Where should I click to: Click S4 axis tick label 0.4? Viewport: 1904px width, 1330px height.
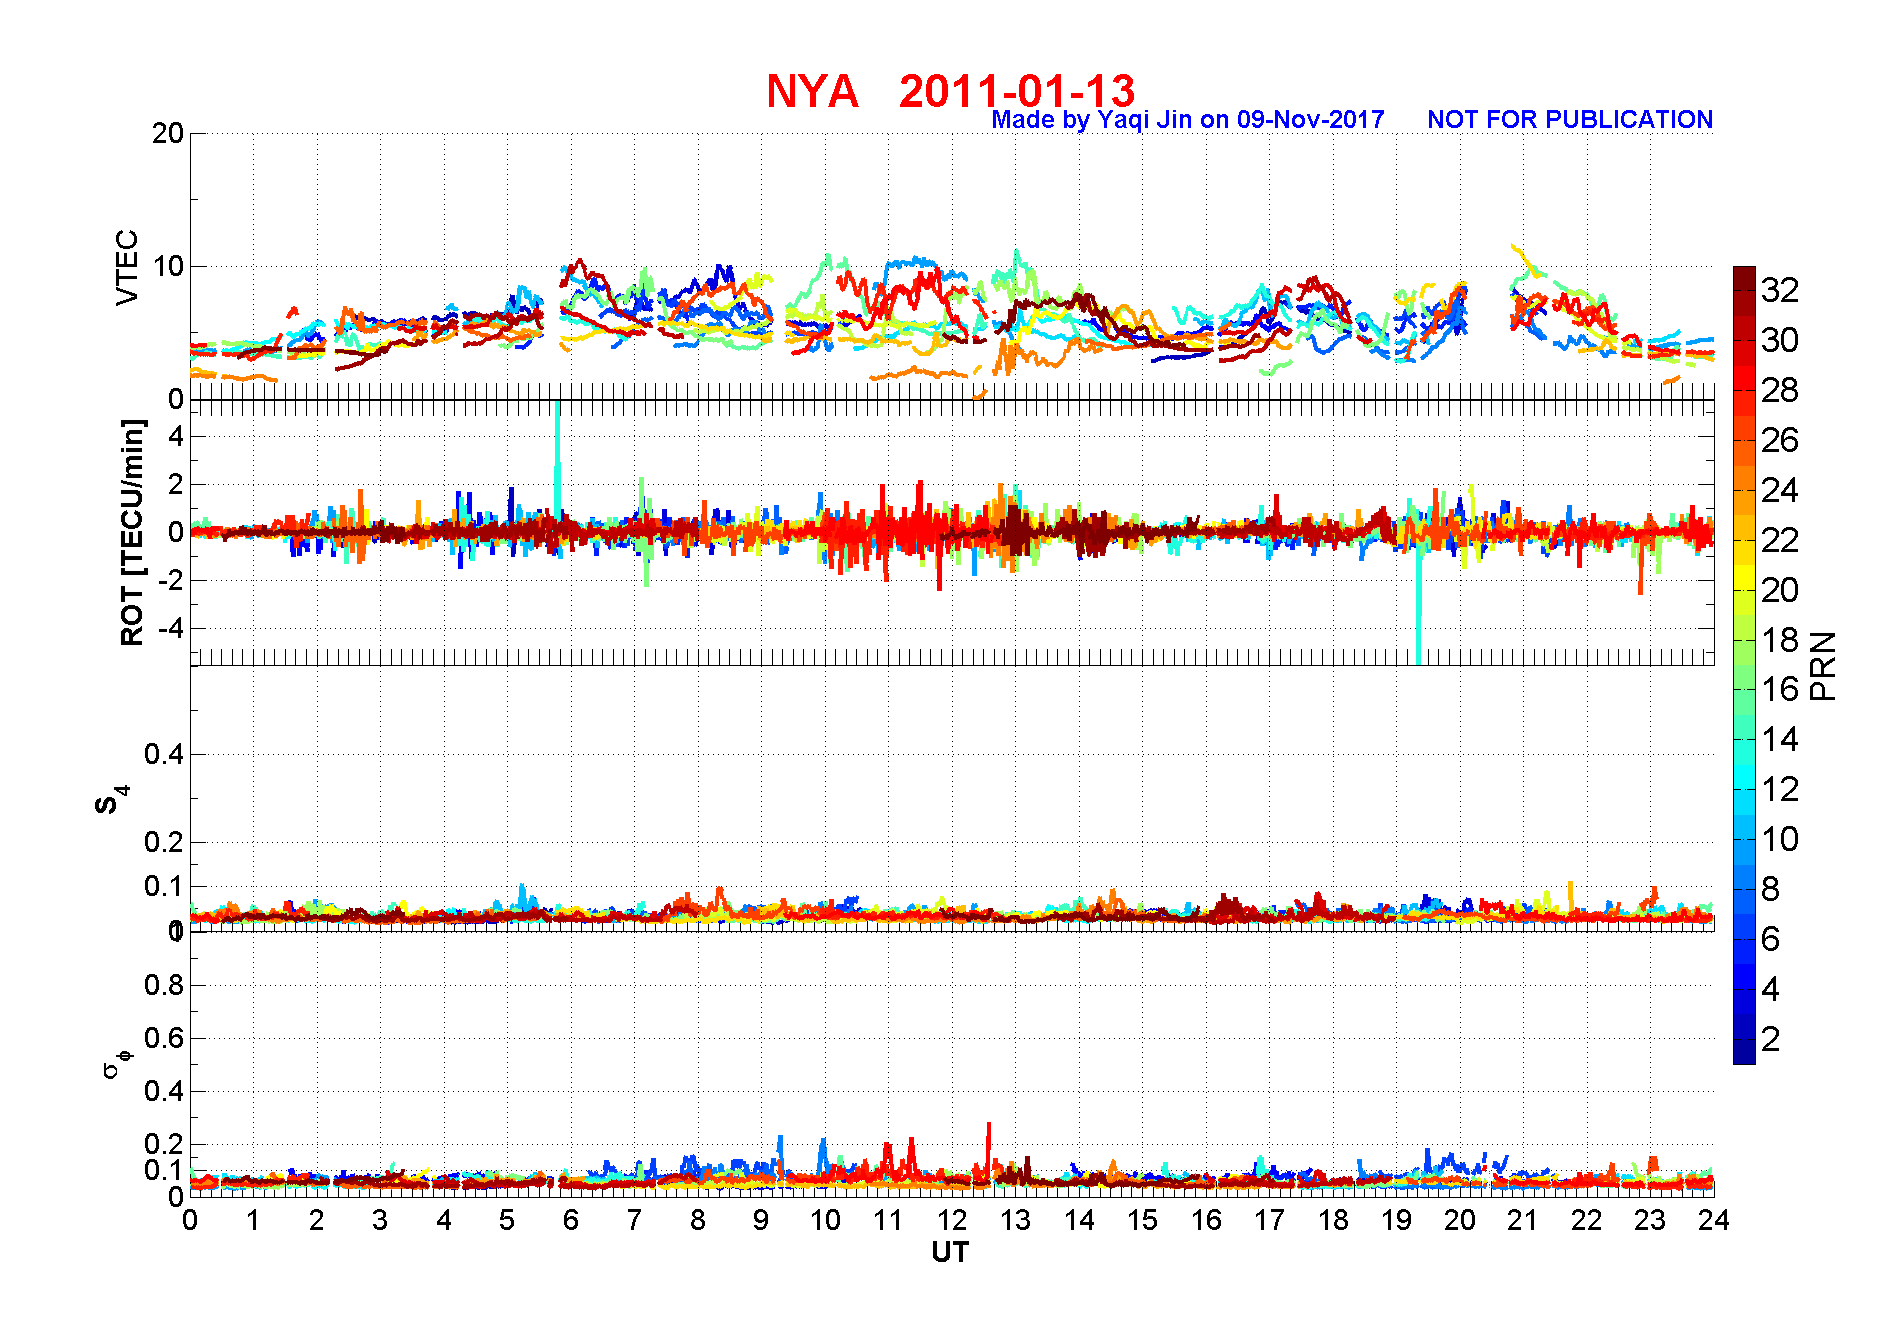tap(164, 754)
